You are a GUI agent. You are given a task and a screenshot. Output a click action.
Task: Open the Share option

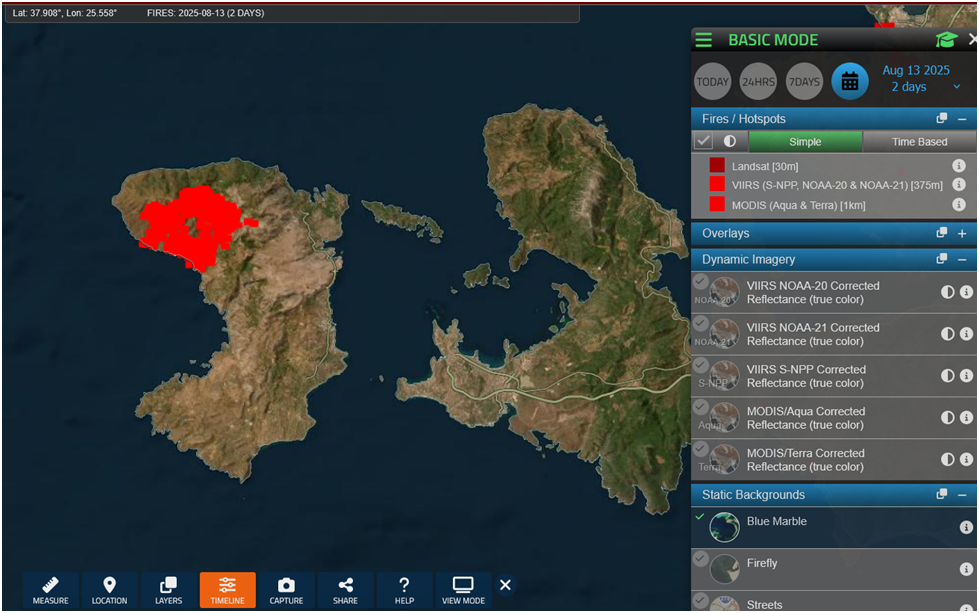pos(345,590)
